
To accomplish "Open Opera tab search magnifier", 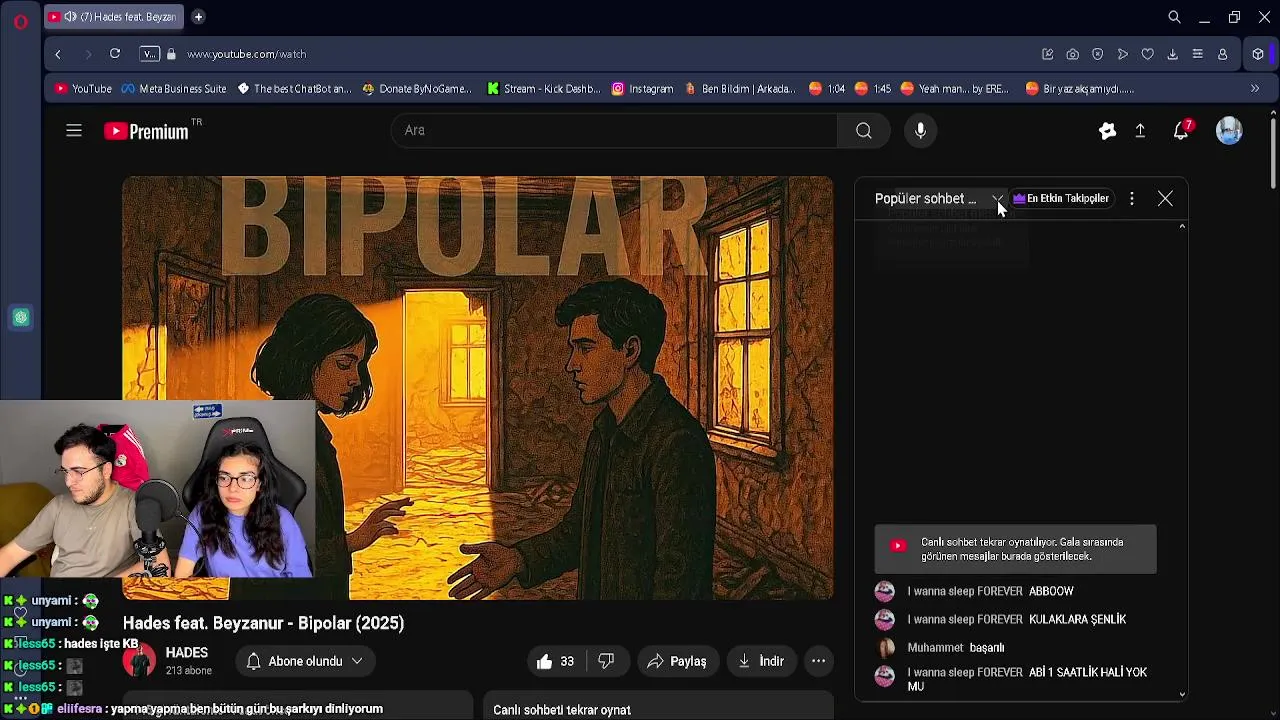I will pyautogui.click(x=1174, y=17).
